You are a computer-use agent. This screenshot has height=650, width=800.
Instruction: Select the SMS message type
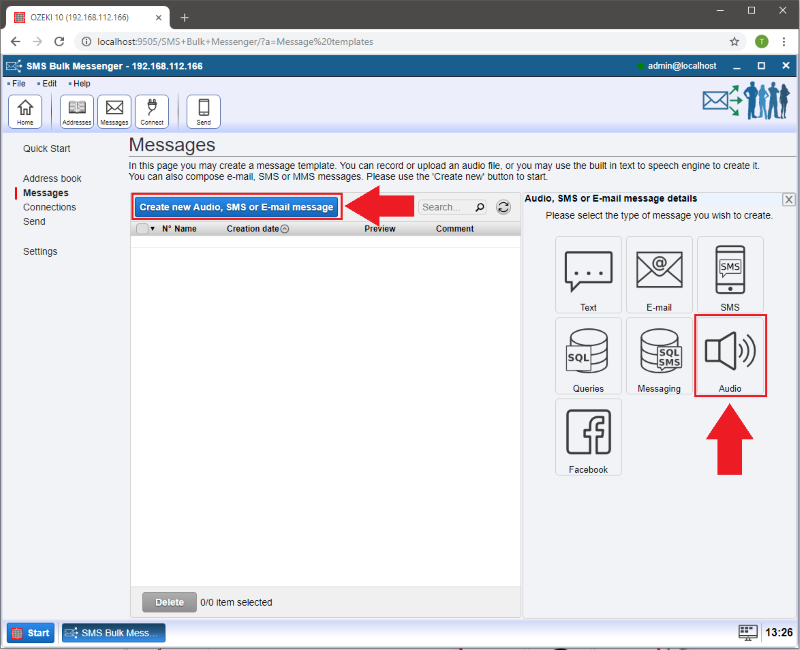pos(730,275)
